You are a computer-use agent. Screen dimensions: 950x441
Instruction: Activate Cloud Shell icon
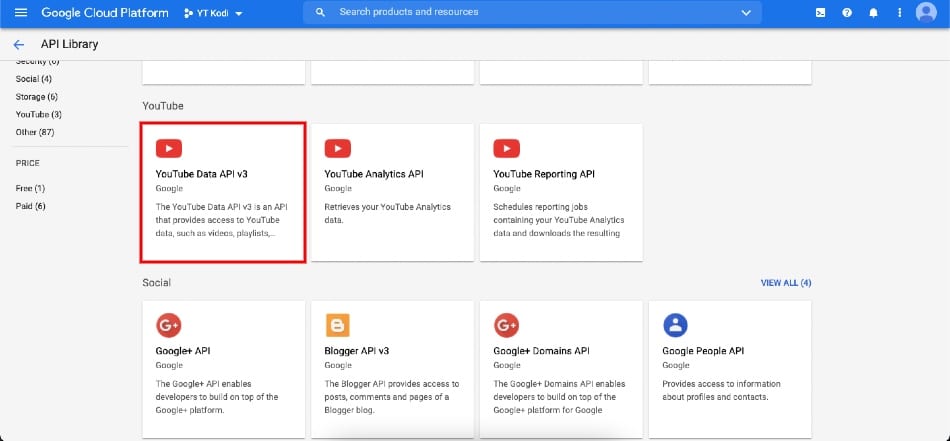click(820, 13)
